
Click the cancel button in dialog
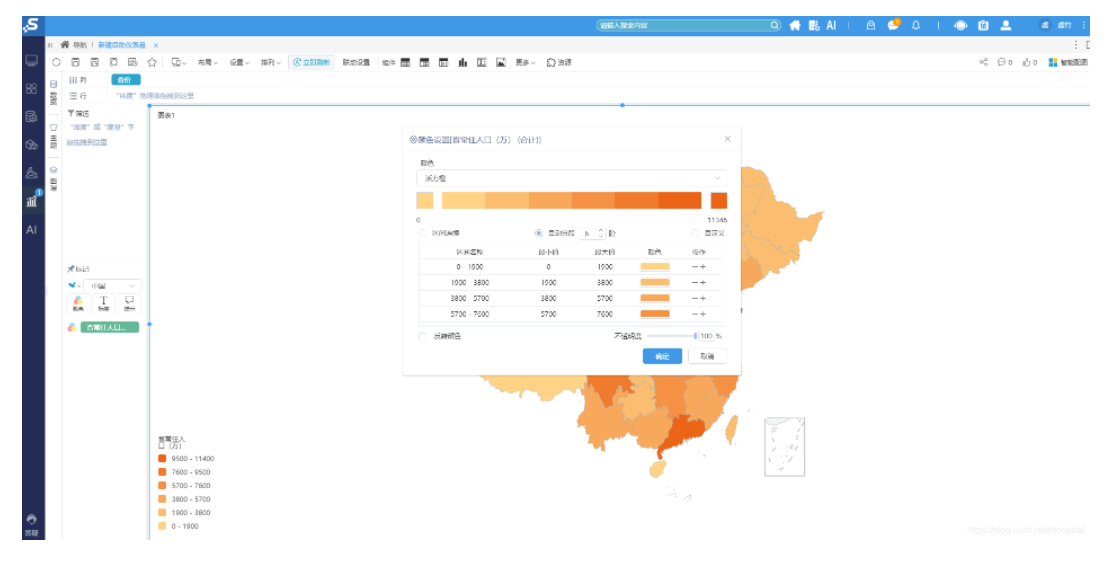707,356
